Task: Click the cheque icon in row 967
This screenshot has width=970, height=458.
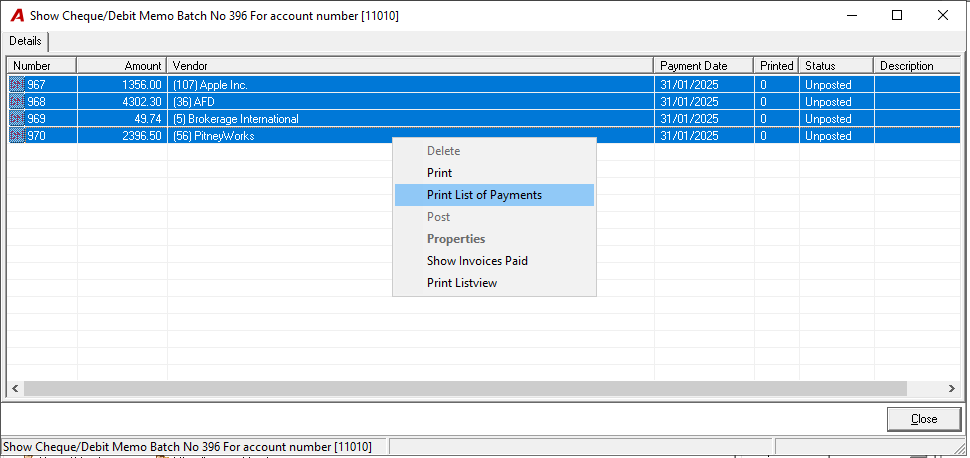Action: coord(17,85)
